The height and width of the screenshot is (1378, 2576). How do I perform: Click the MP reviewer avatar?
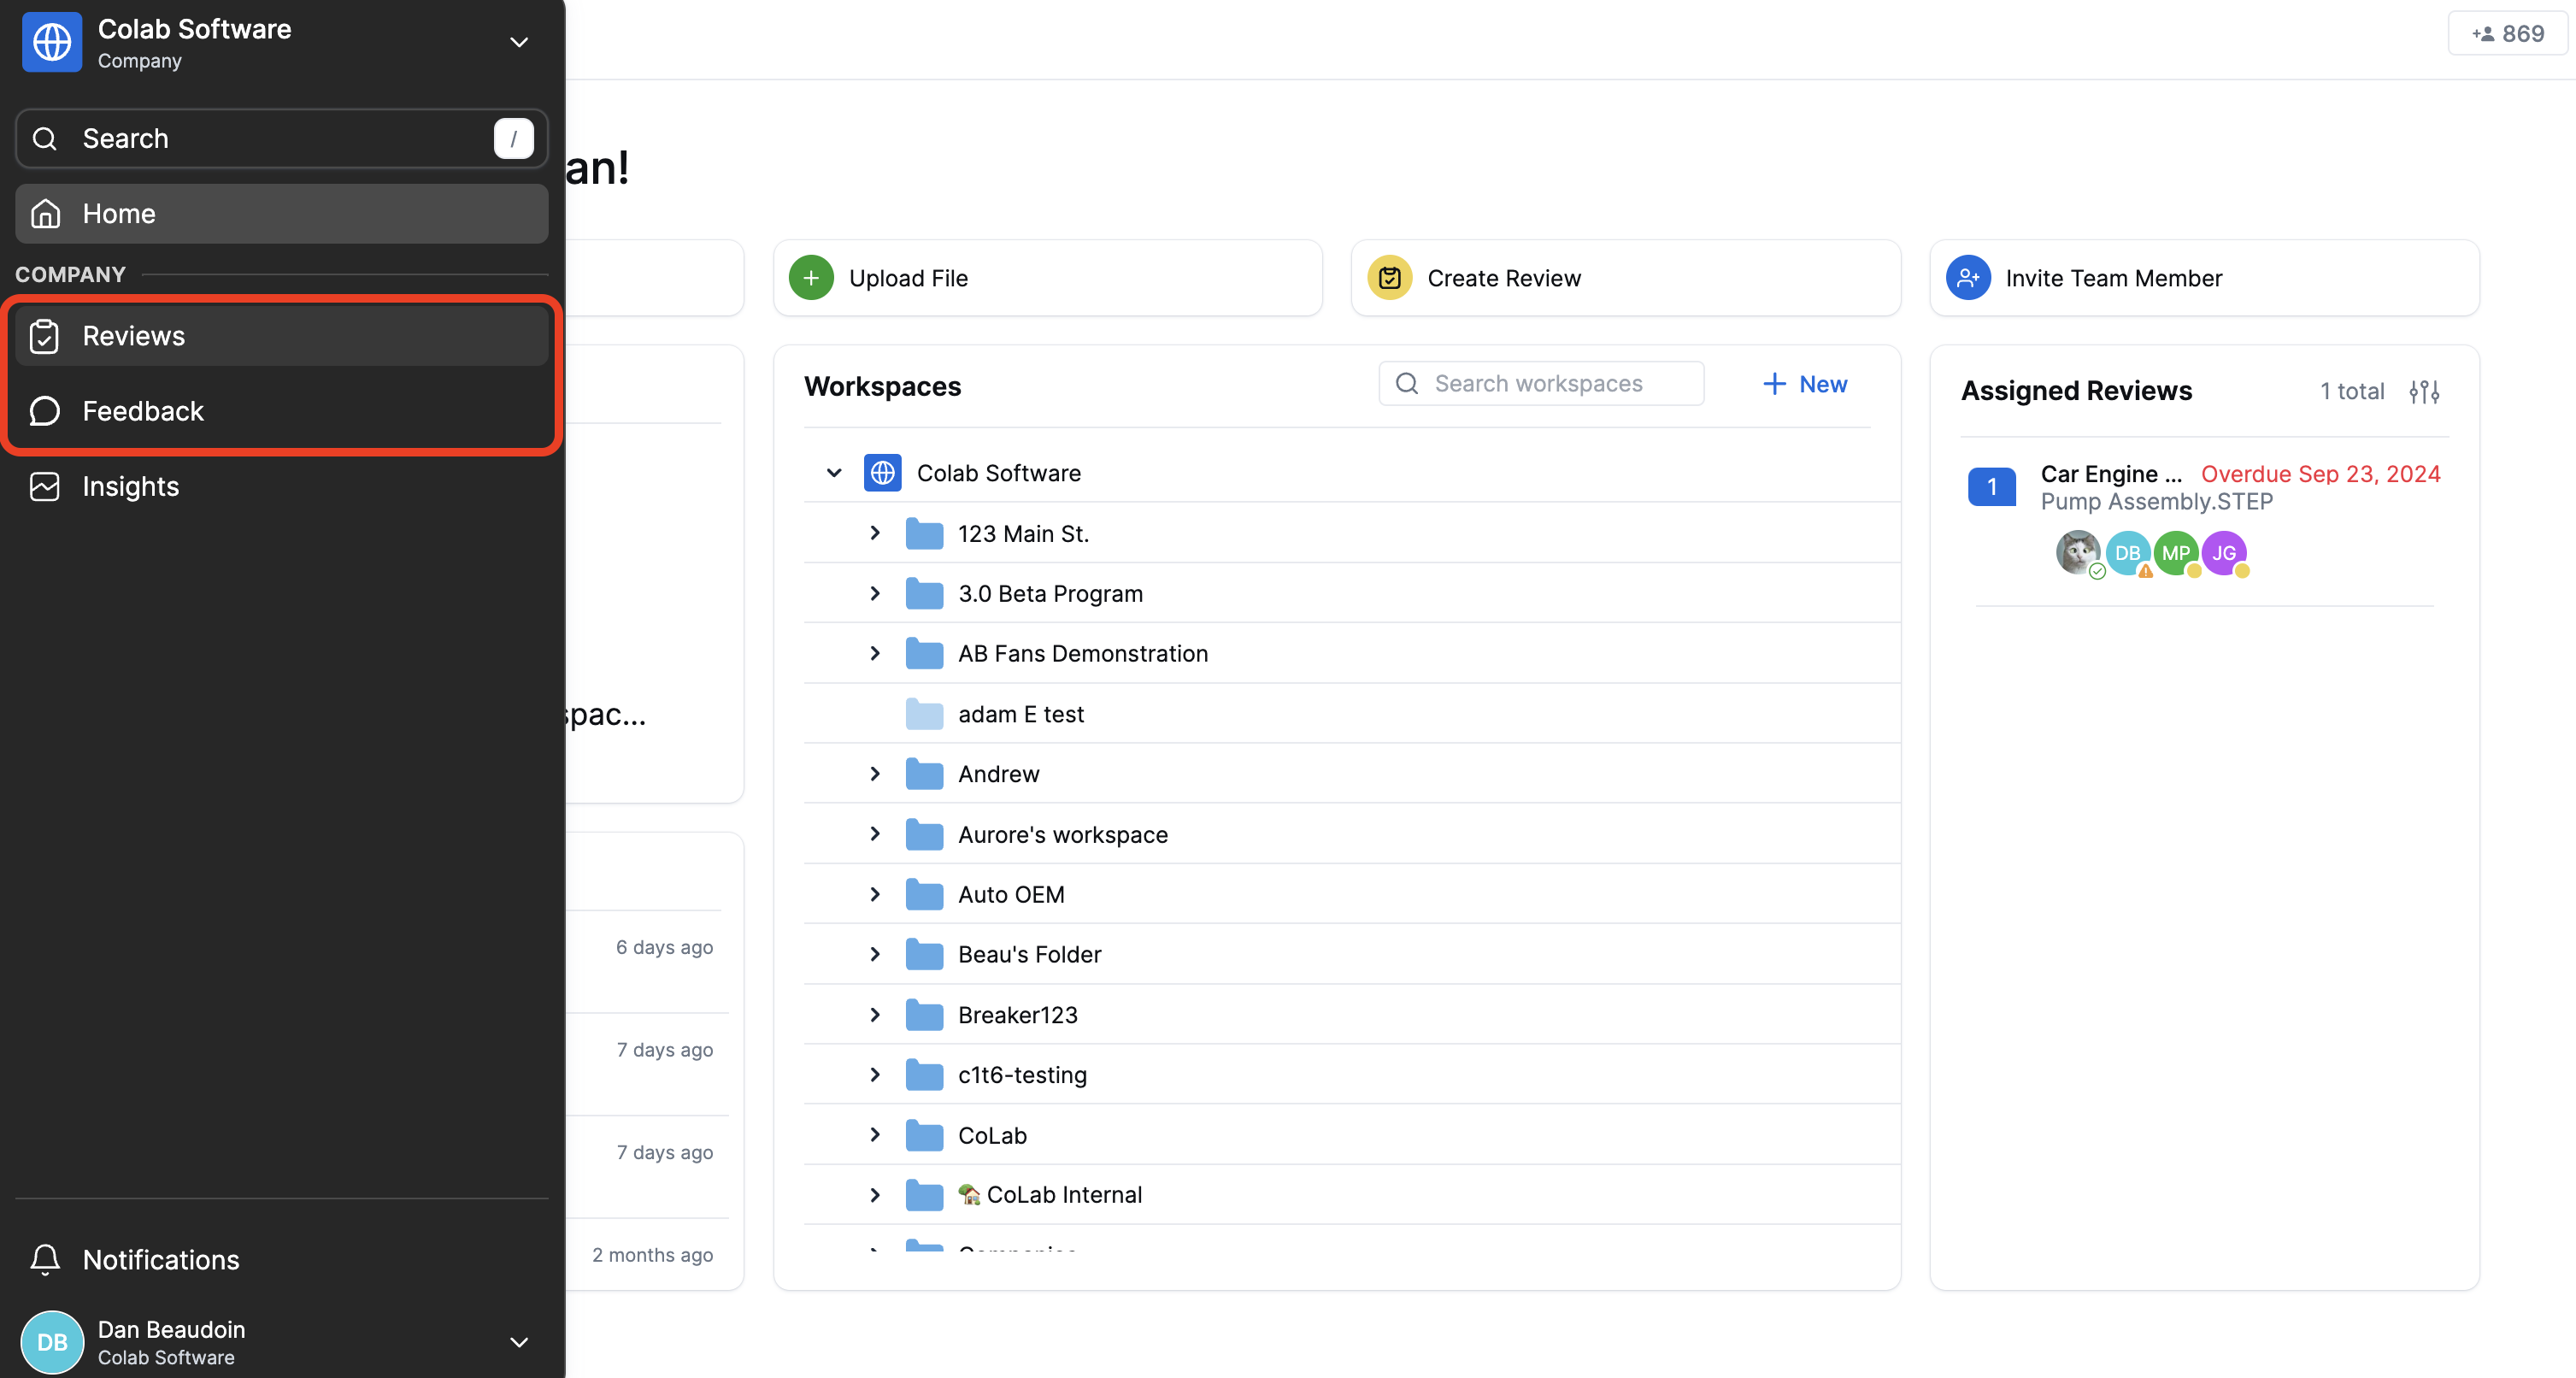[2176, 553]
